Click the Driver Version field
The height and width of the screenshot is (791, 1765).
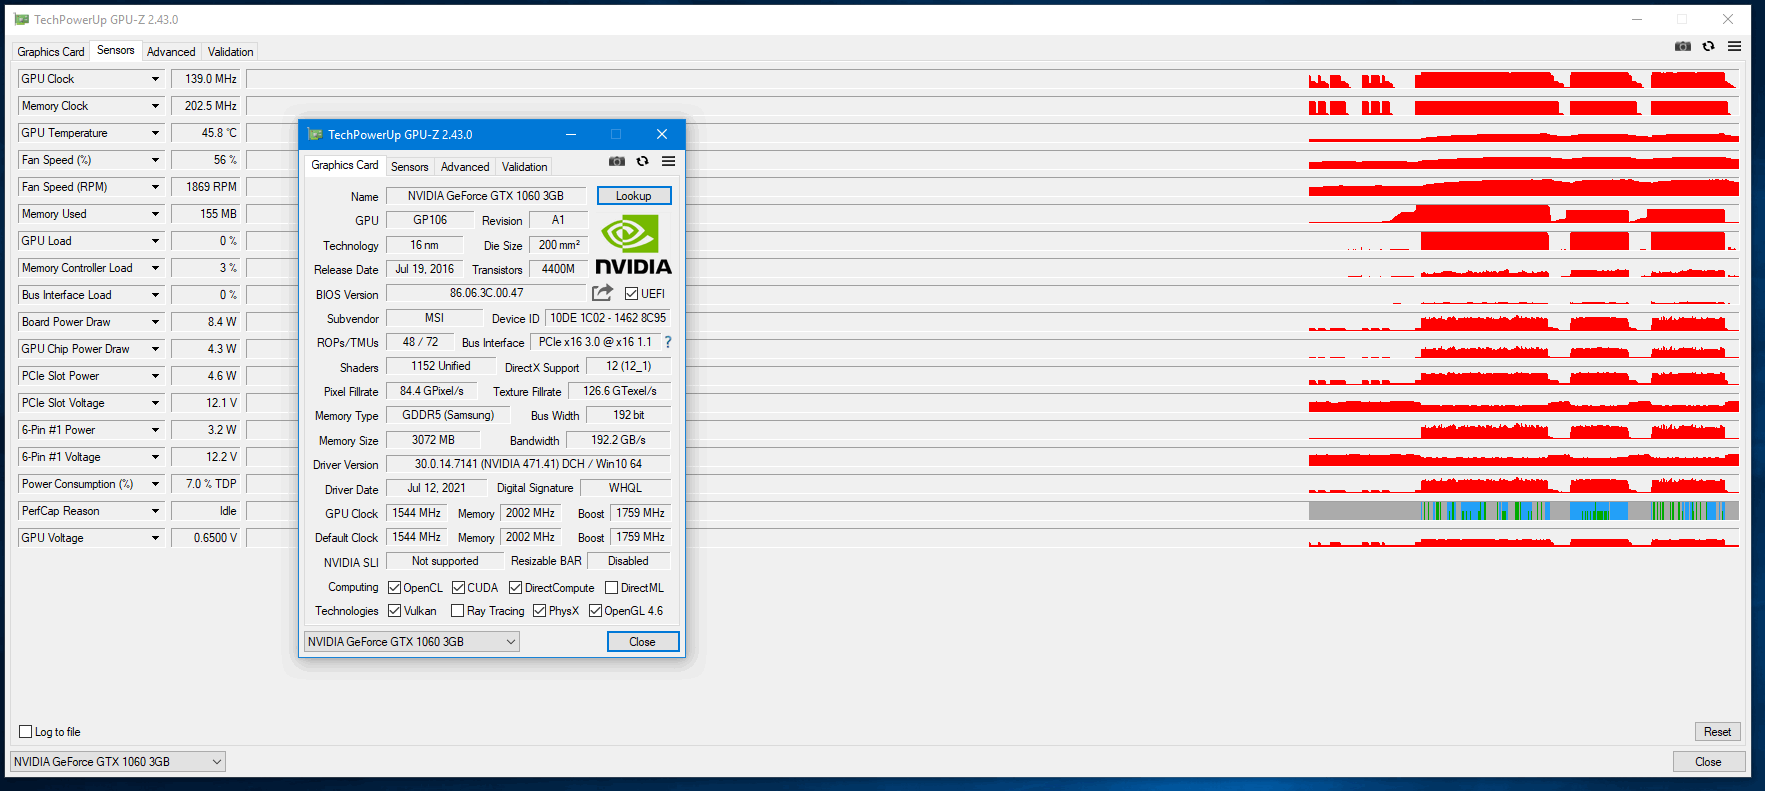coord(528,464)
